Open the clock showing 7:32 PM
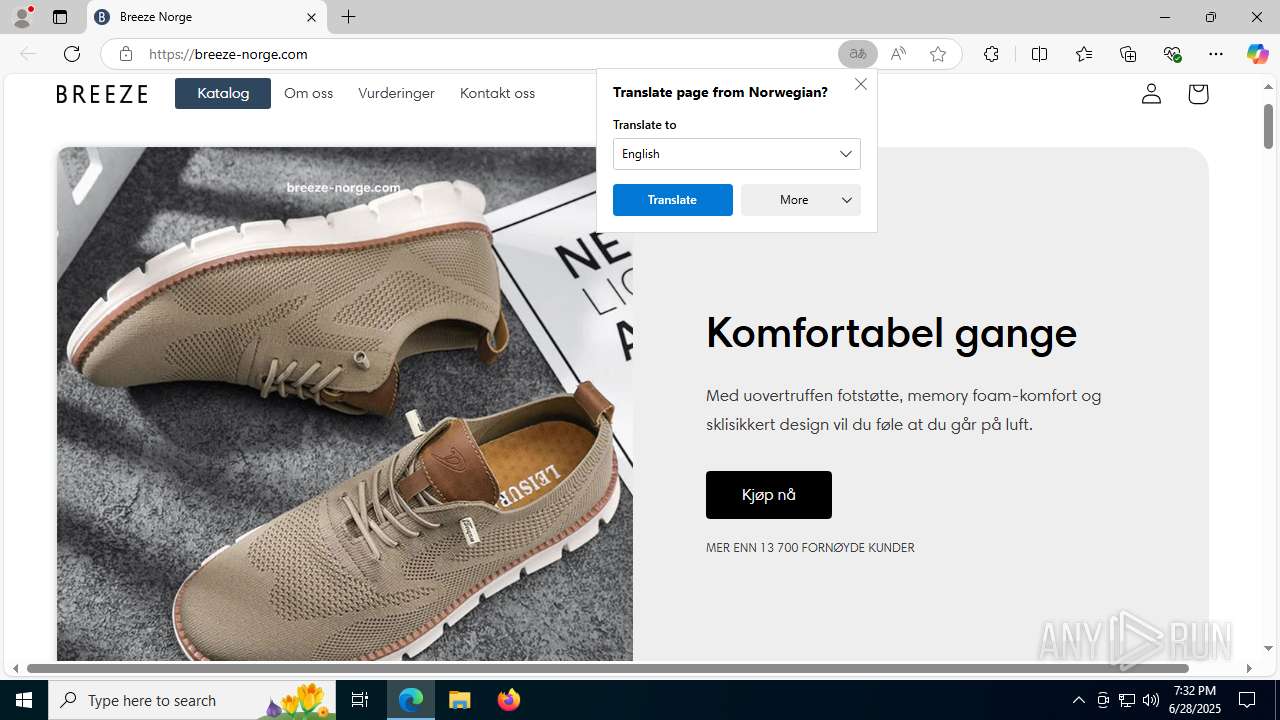Viewport: 1280px width, 720px height. click(1196, 700)
